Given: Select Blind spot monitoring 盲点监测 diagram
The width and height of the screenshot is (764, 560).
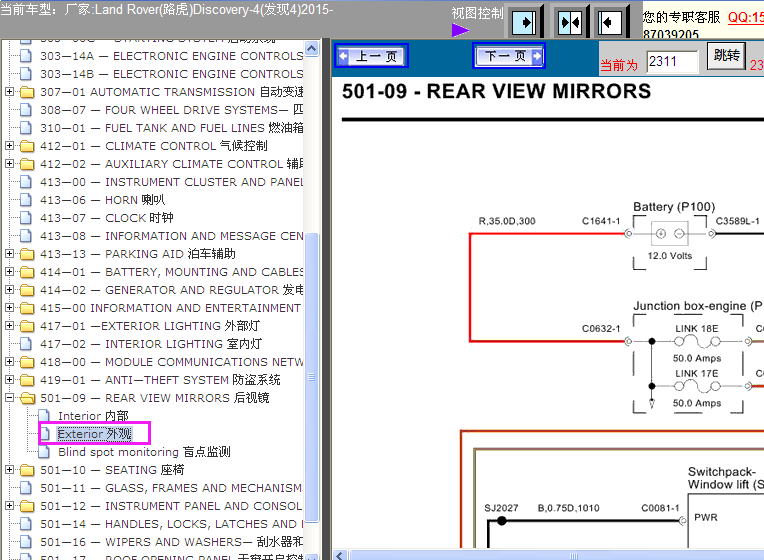Looking at the screenshot, I should [x=144, y=452].
